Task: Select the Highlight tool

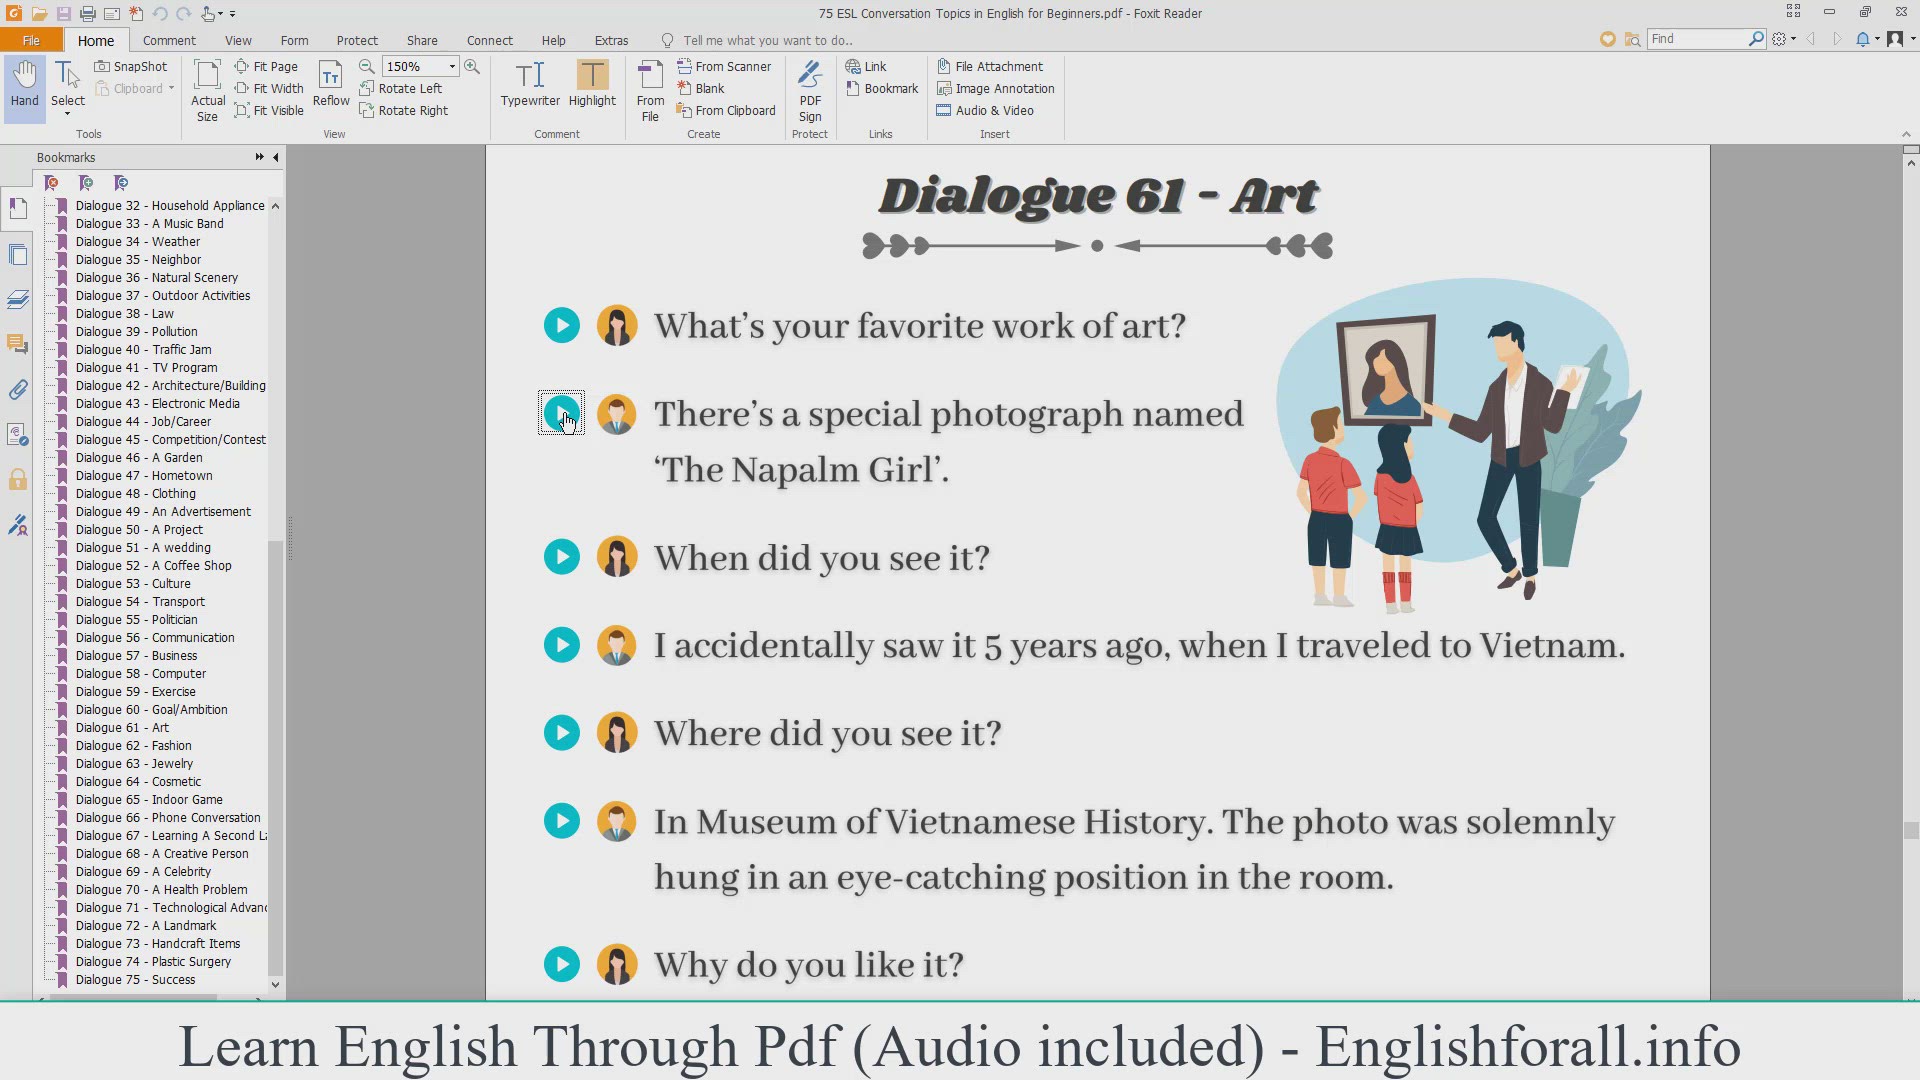Action: point(592,84)
